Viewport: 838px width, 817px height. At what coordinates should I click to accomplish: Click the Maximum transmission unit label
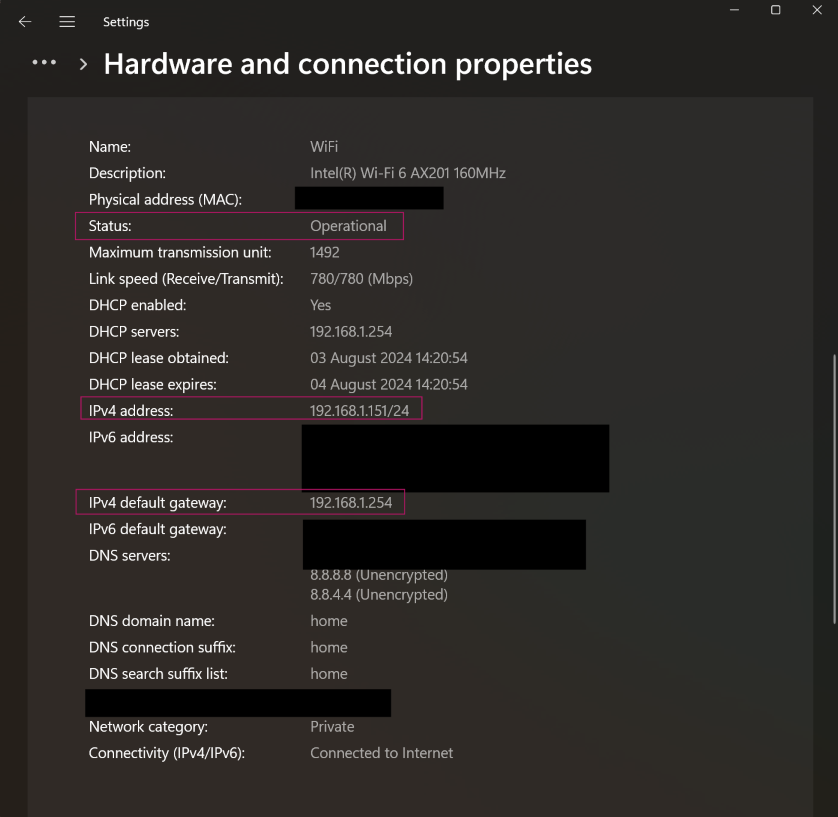(x=180, y=252)
